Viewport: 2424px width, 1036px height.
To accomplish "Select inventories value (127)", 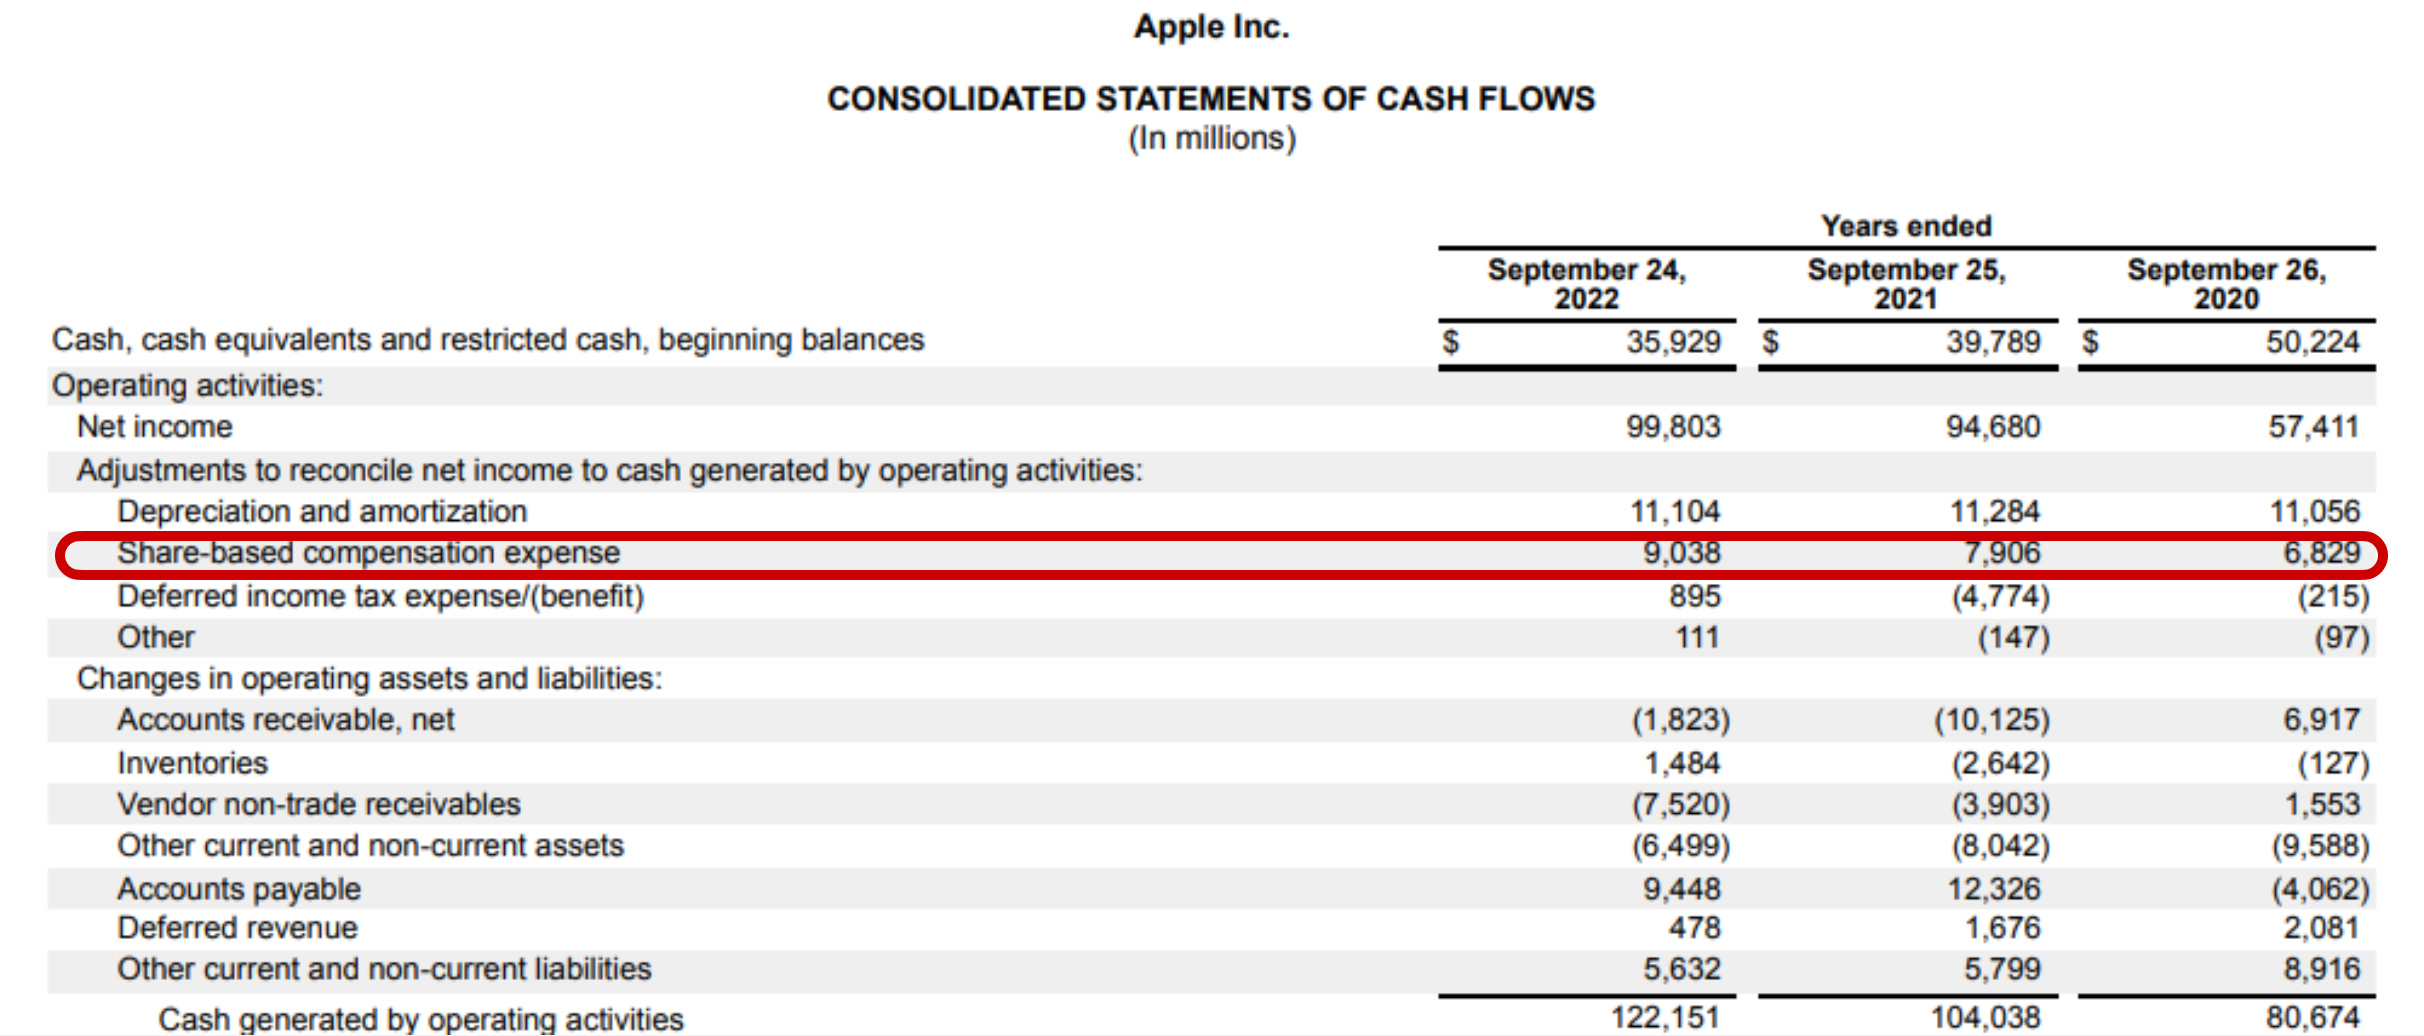I will pos(2333,764).
